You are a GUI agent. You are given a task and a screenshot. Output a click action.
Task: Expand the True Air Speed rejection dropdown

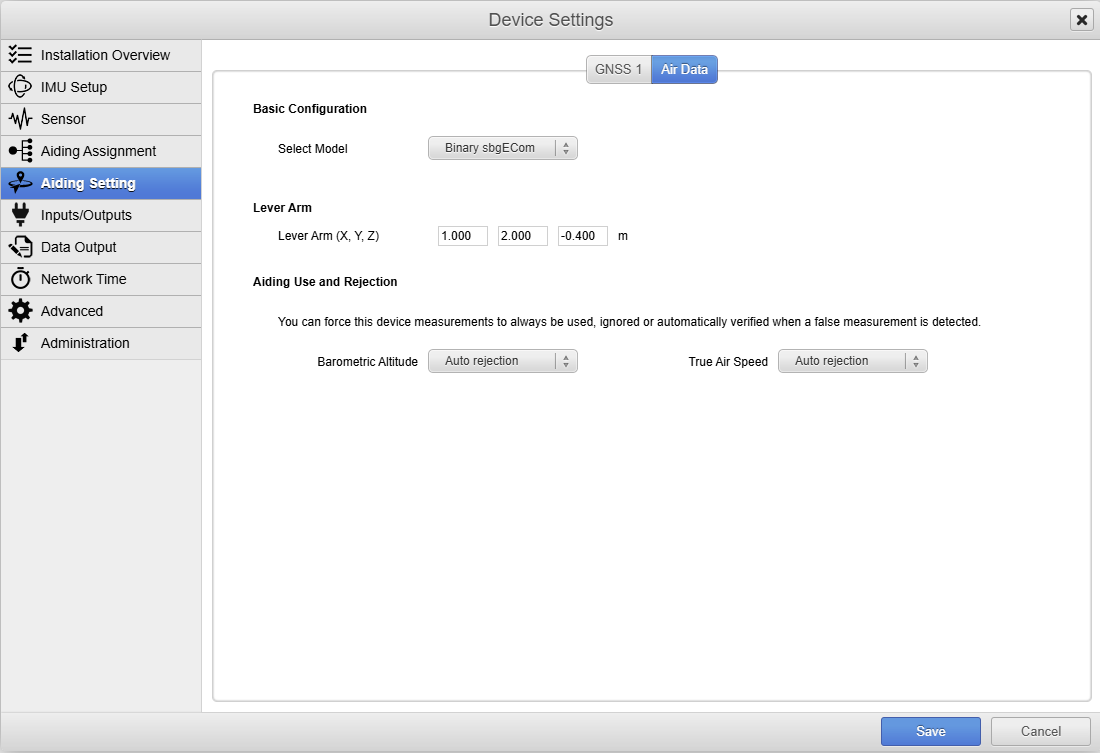pyautogui.click(x=852, y=361)
